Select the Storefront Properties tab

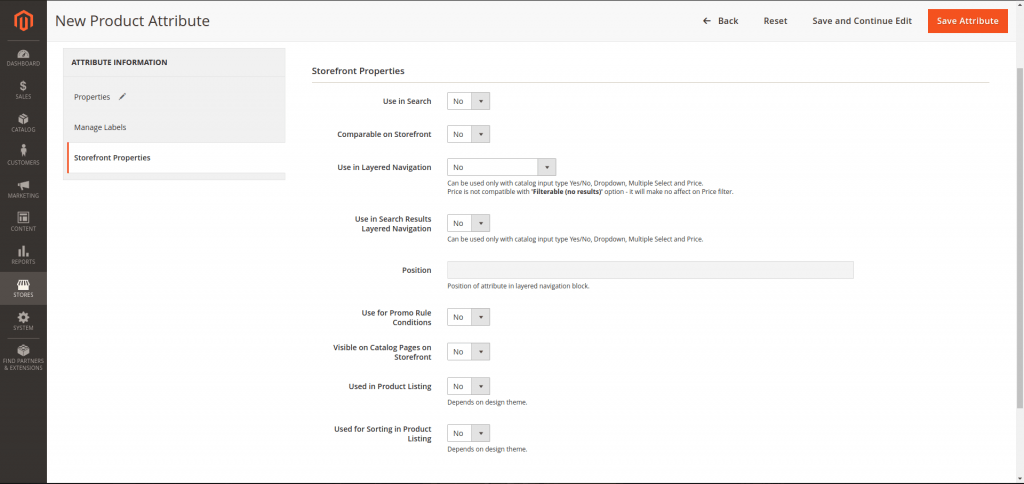(112, 158)
